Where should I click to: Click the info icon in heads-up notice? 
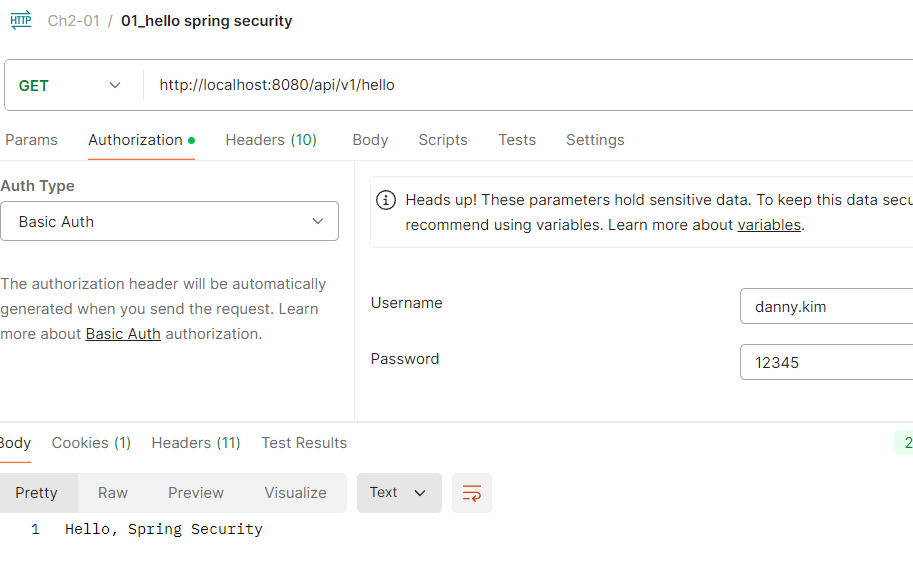pyautogui.click(x=385, y=200)
